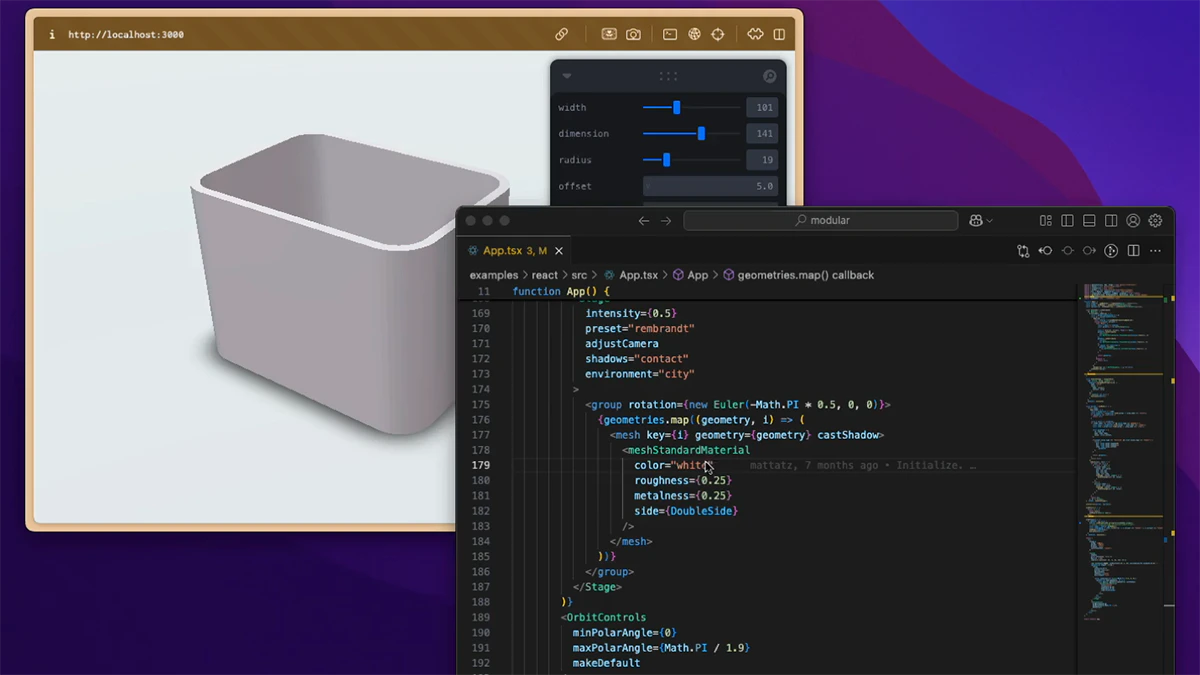Open the settings gear in editor title bar
This screenshot has width=1200, height=675.
[x=1155, y=221]
